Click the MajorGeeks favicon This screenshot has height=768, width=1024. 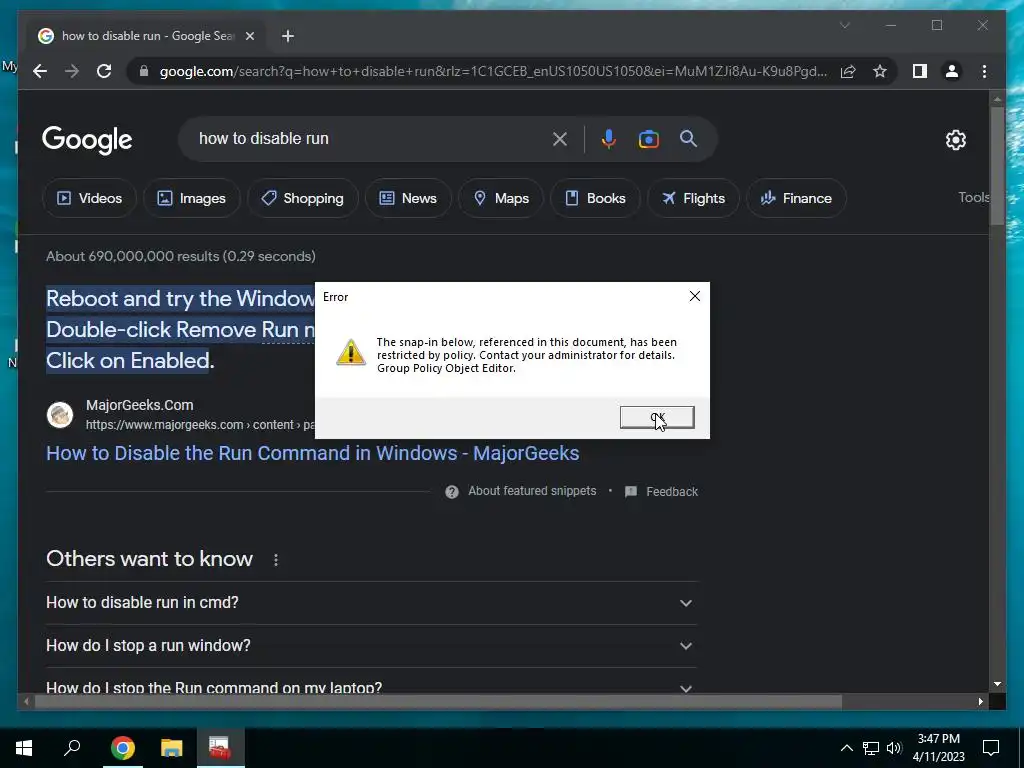tap(60, 415)
